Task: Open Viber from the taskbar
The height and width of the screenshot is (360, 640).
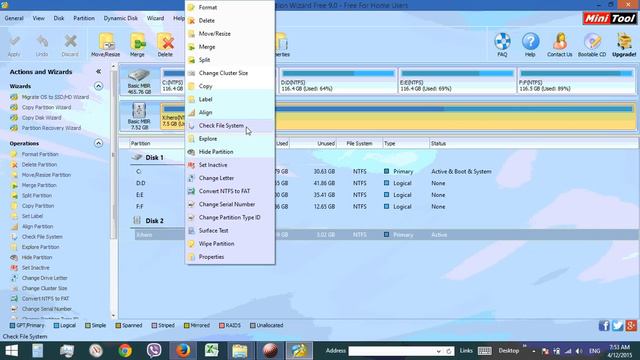Action: point(154,351)
